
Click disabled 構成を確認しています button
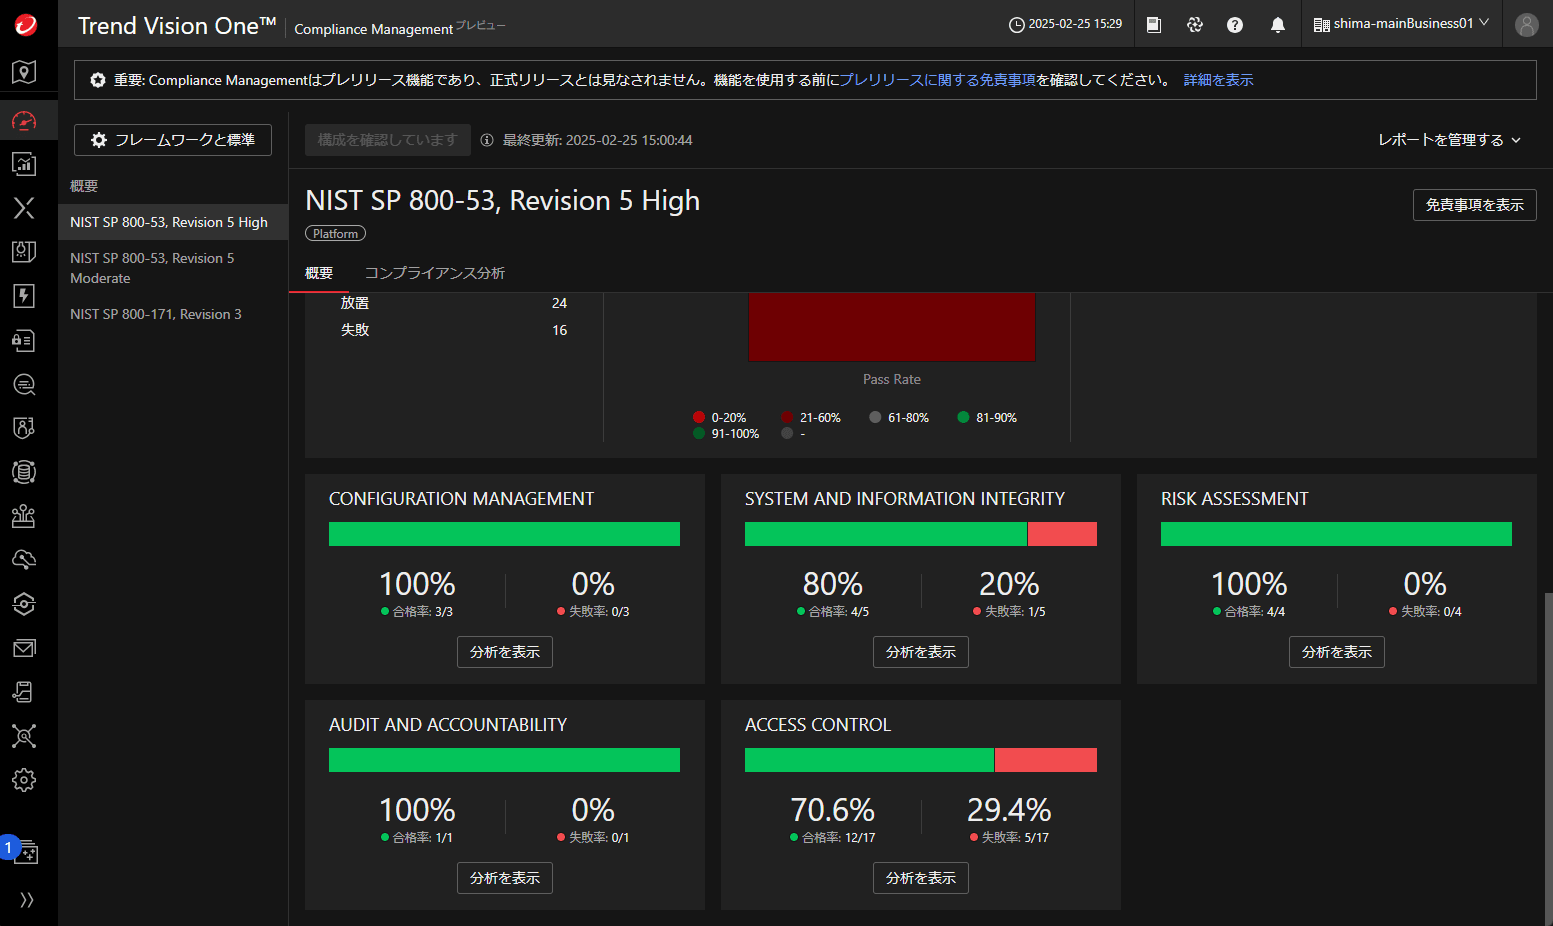pyautogui.click(x=387, y=140)
